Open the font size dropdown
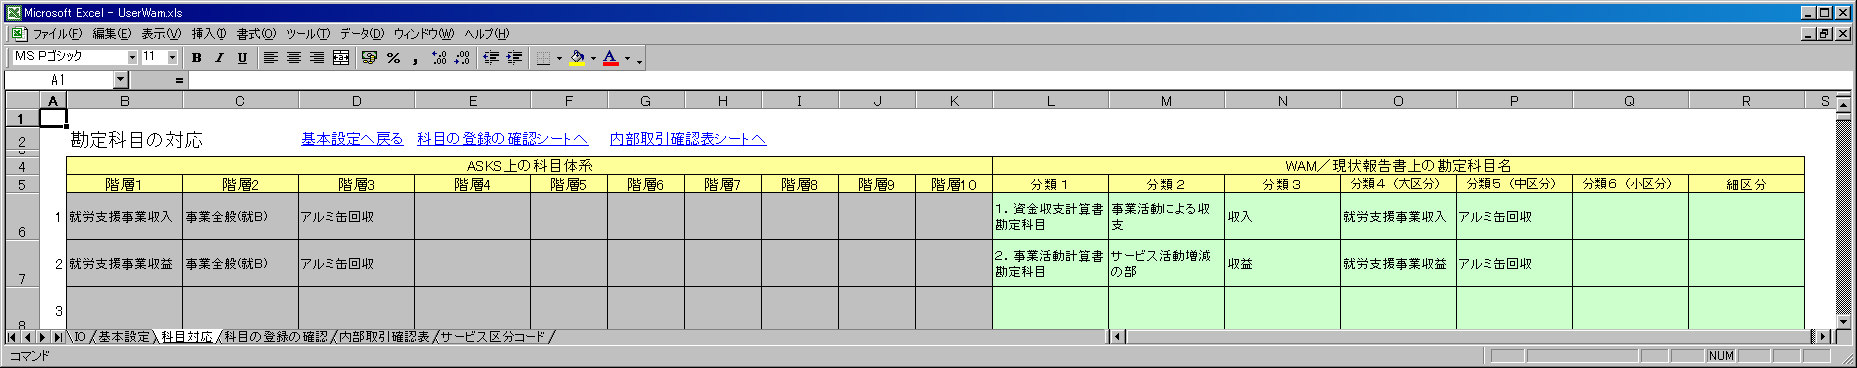Screen dimensions: 1857x368 pyautogui.click(x=172, y=58)
